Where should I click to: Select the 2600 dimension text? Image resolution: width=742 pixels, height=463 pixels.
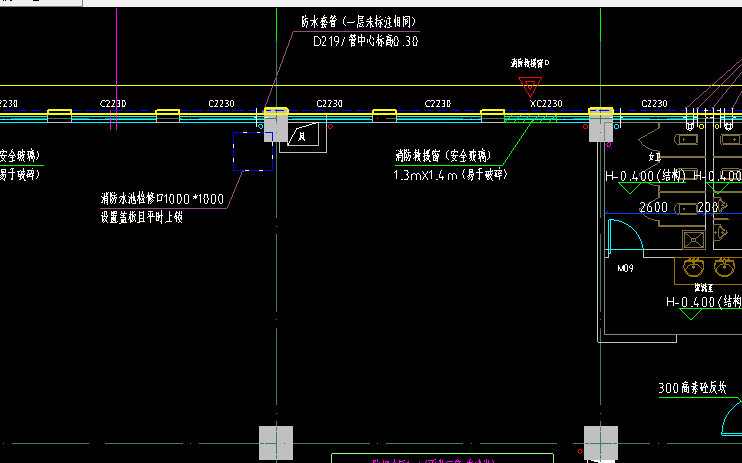point(654,207)
